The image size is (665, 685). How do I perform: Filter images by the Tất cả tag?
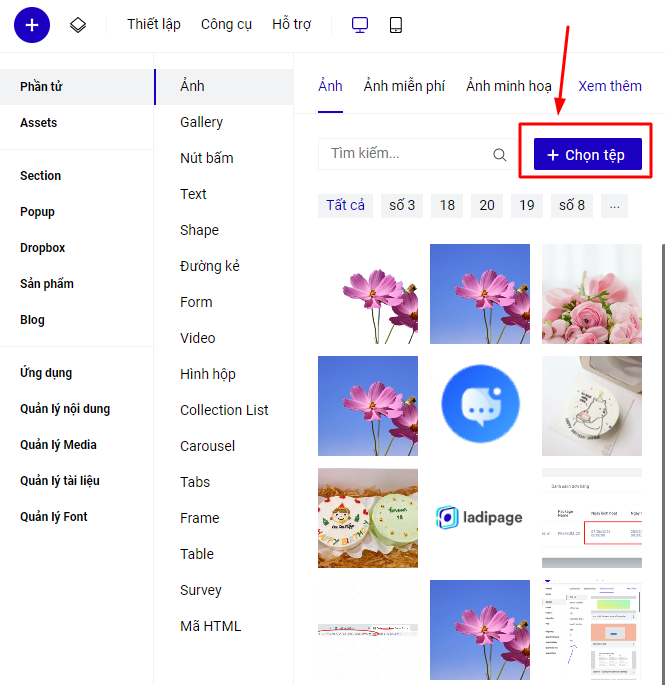[346, 206]
